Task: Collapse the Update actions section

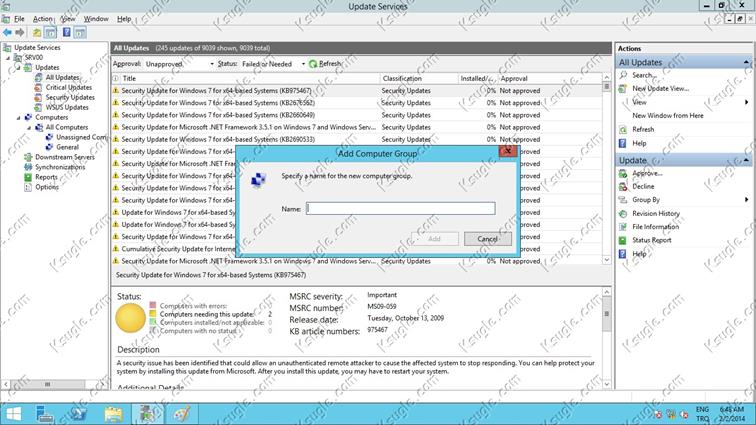Action: pyautogui.click(x=746, y=160)
